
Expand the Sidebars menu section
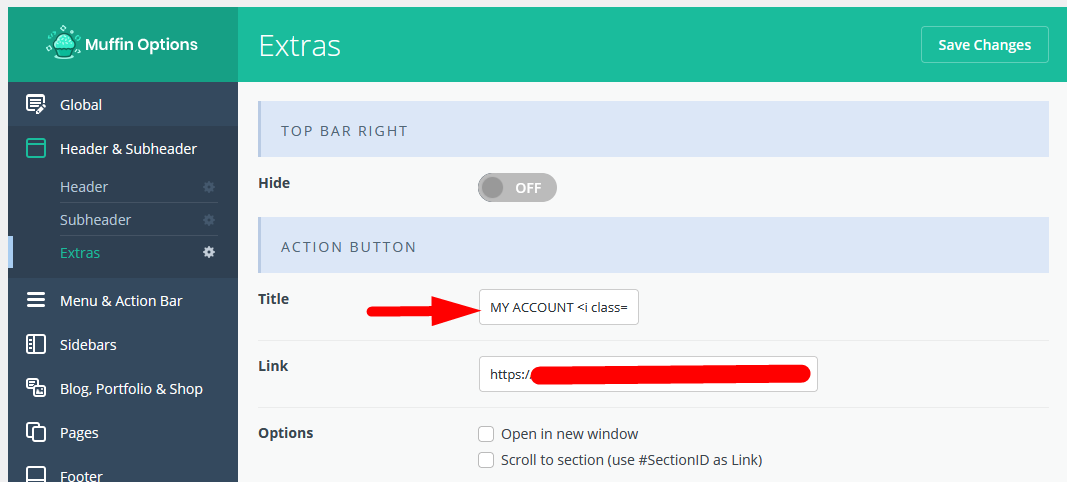123,344
